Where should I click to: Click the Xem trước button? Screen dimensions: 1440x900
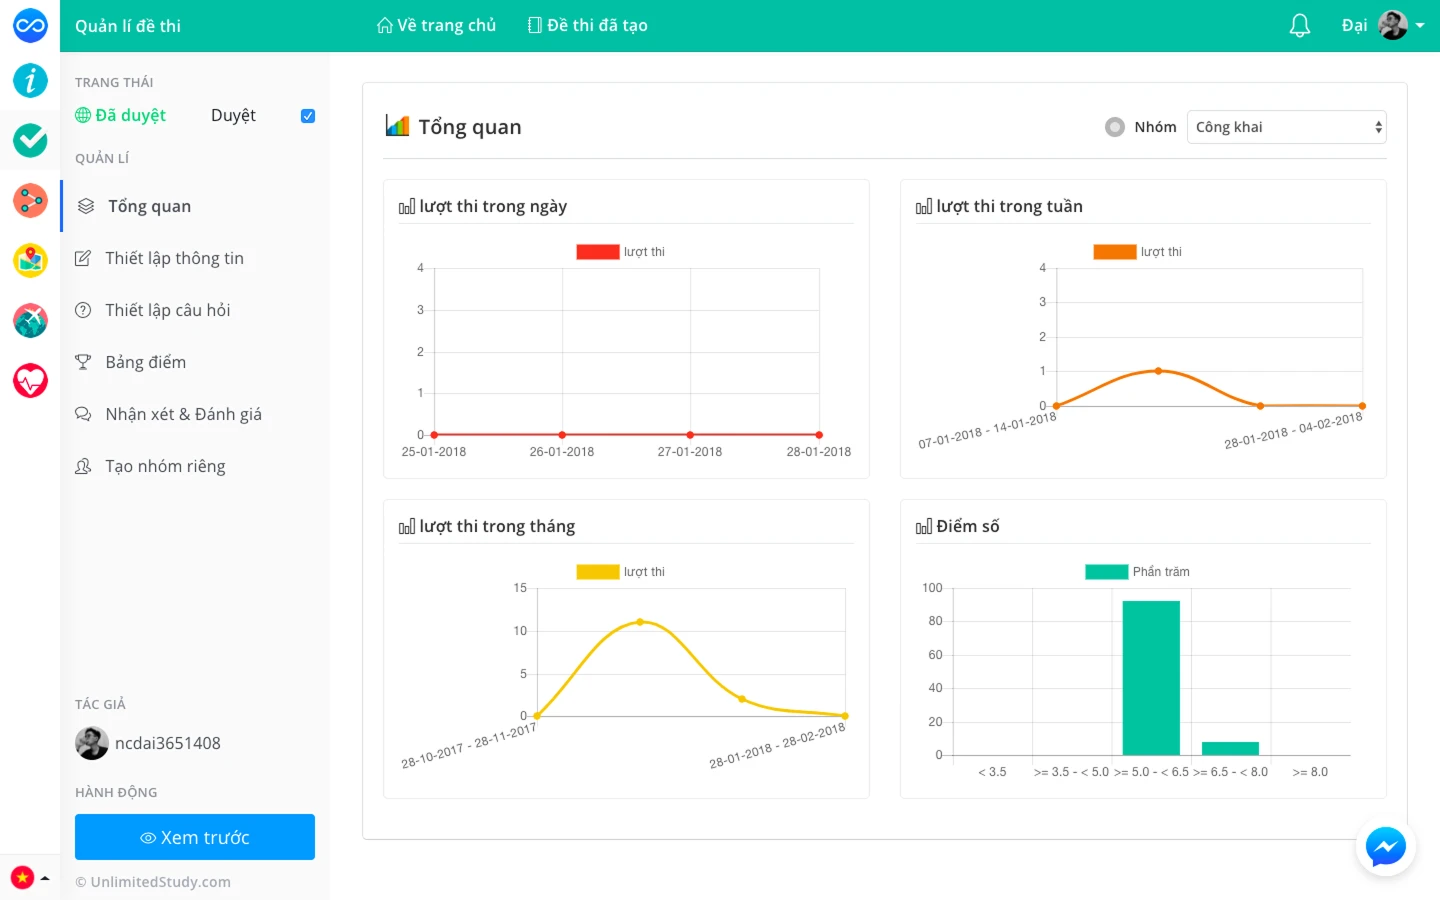coord(195,837)
